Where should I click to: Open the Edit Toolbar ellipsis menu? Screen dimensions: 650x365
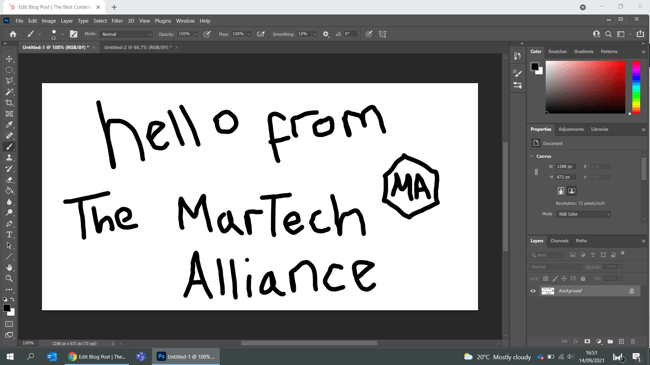click(9, 290)
